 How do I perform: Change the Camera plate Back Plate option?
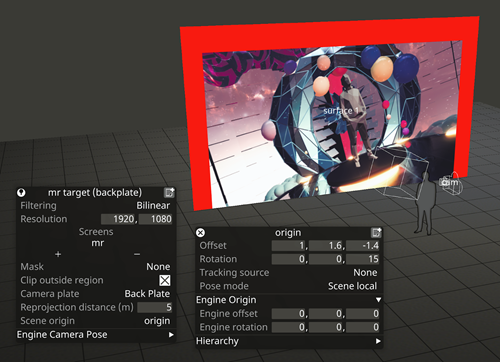click(147, 294)
